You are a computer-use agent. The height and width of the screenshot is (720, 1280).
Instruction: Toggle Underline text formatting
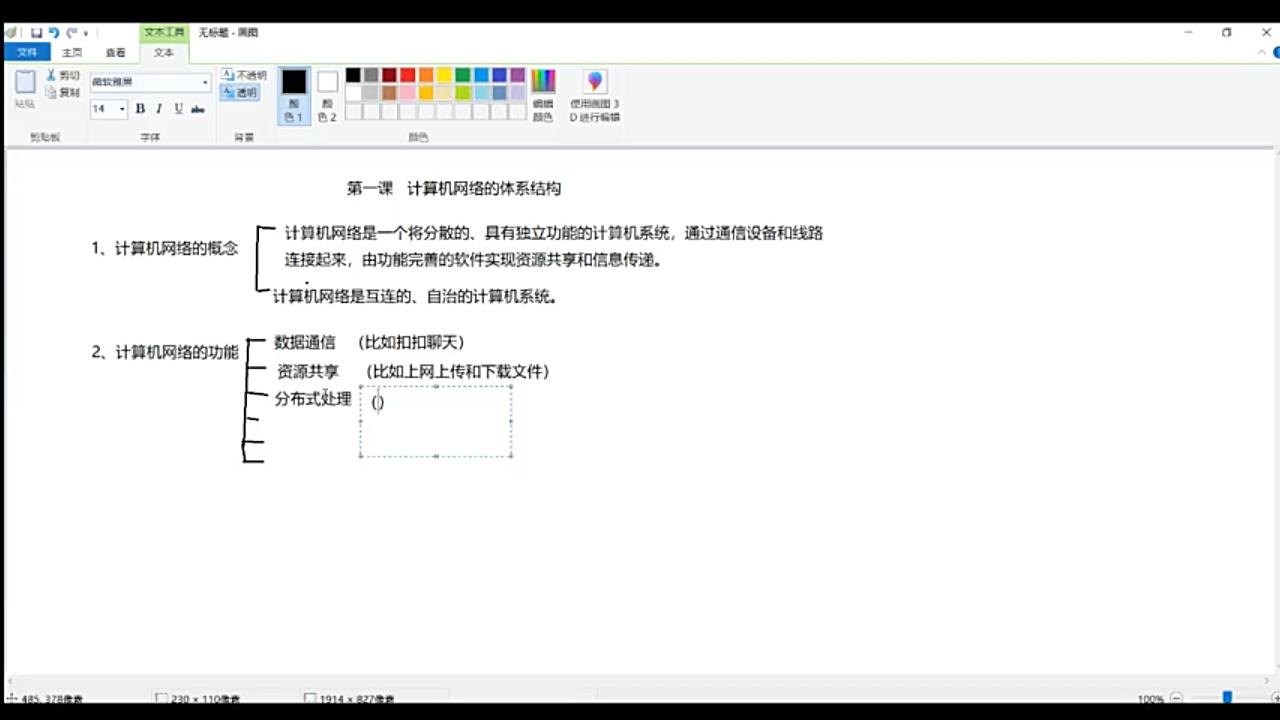click(x=178, y=108)
